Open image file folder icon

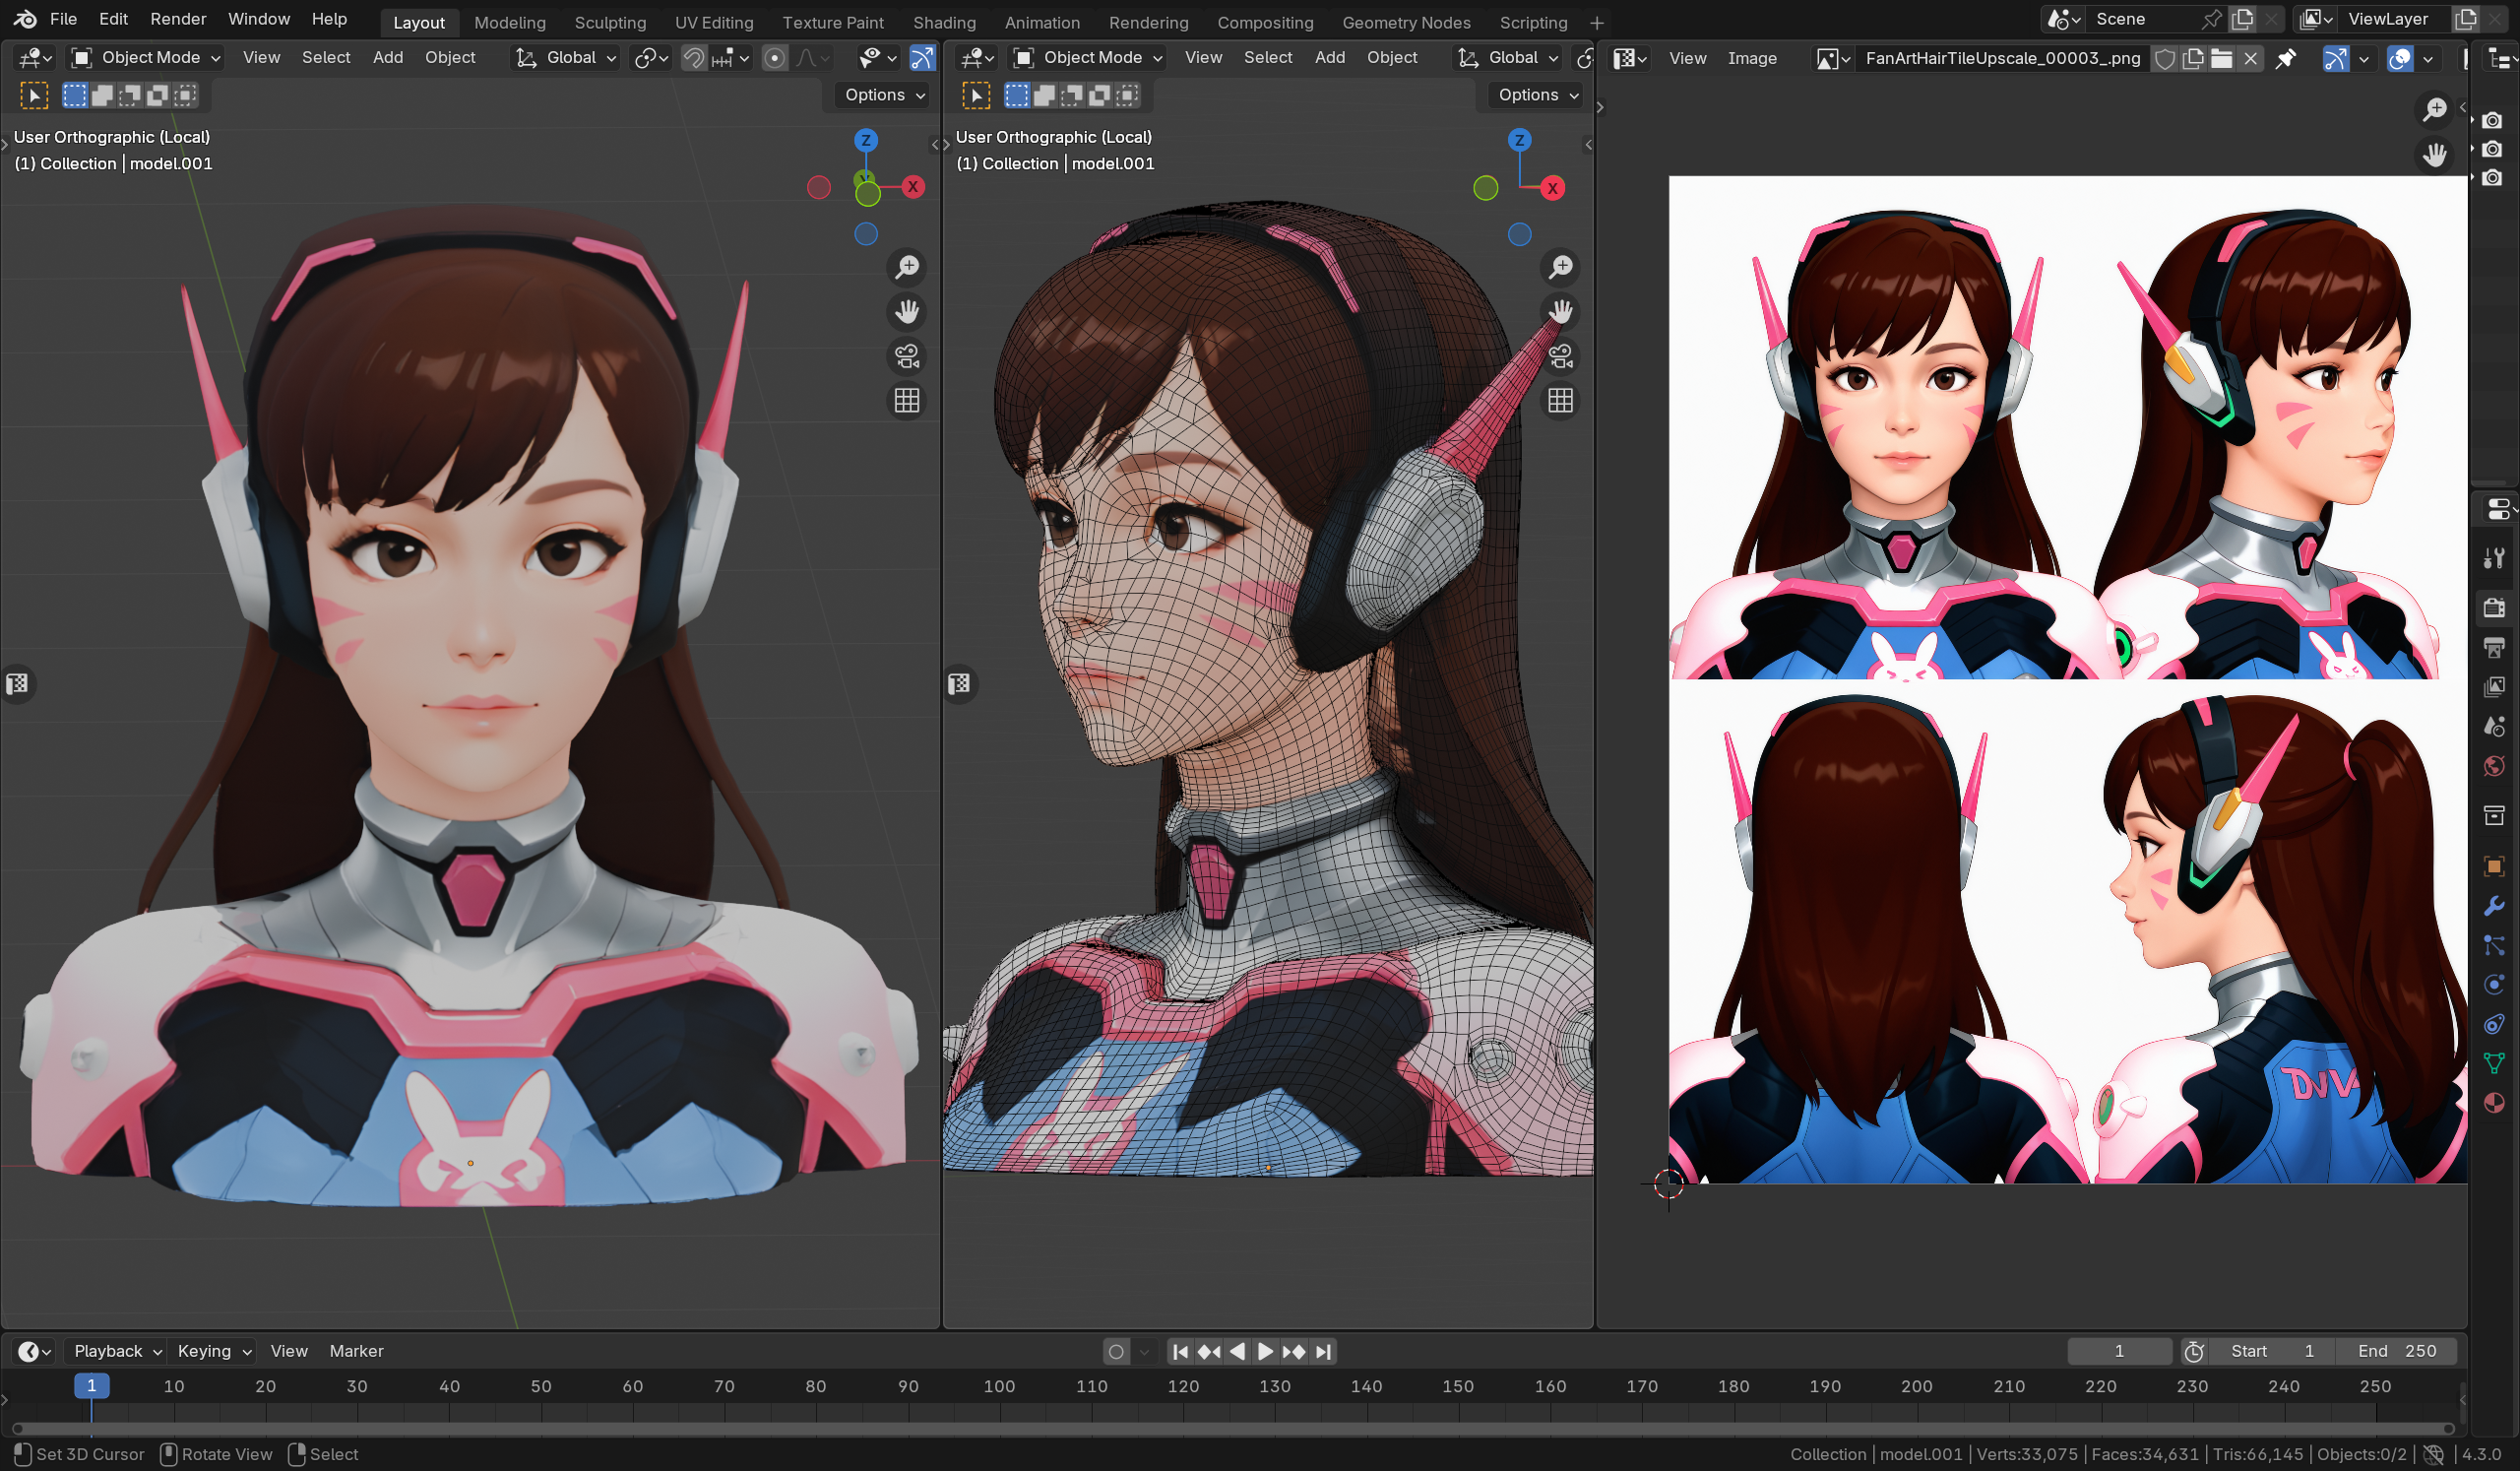pyautogui.click(x=2222, y=58)
